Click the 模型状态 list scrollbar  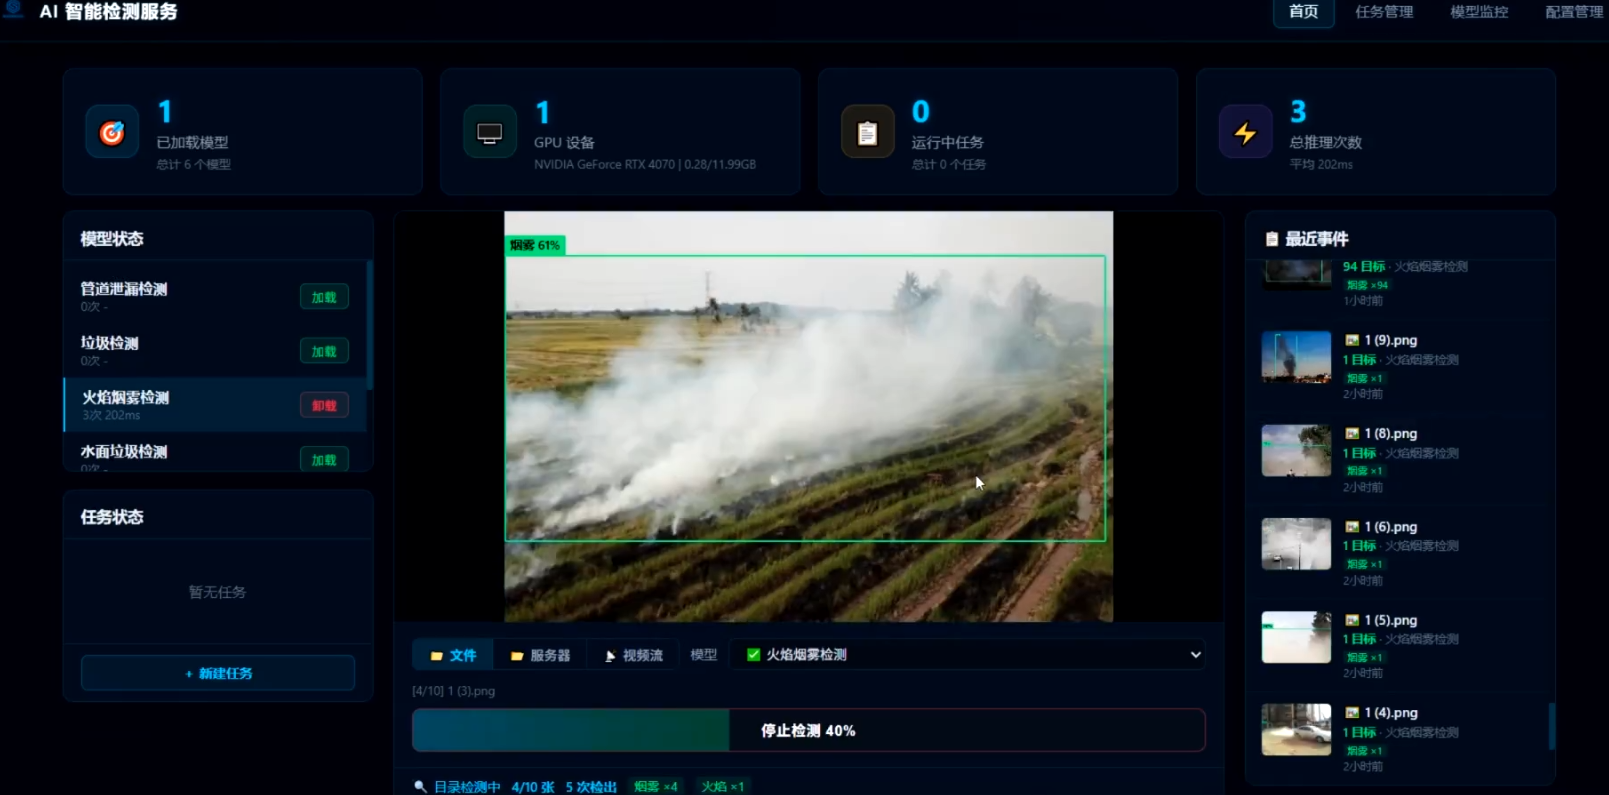click(370, 325)
